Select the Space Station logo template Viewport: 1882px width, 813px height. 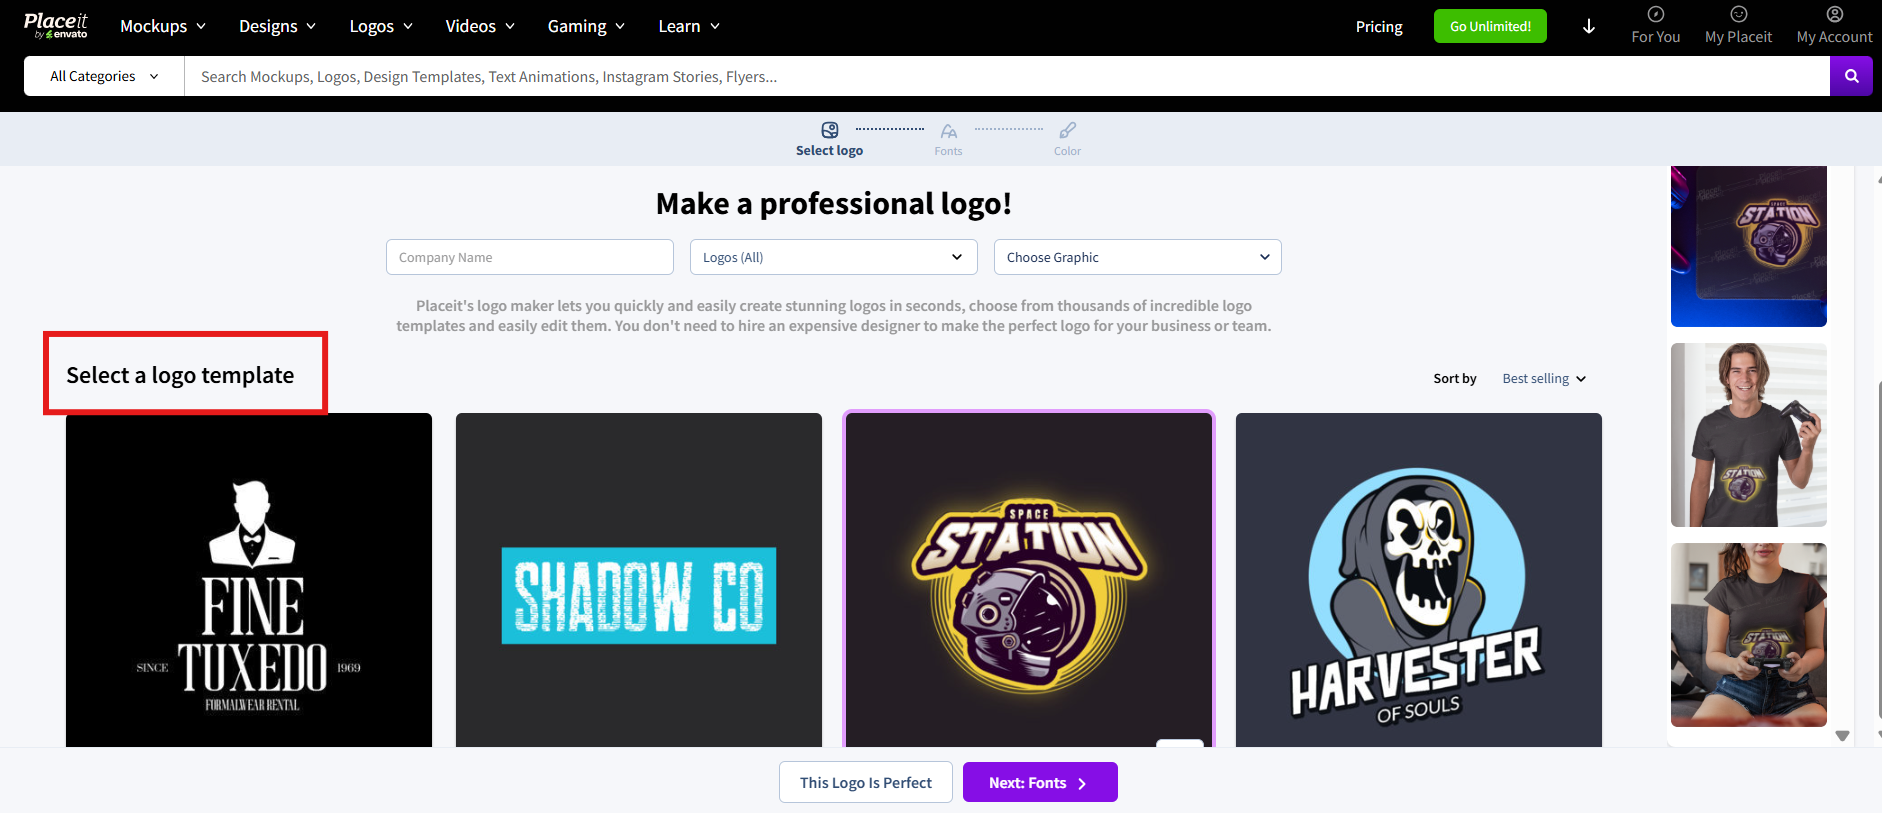click(x=1029, y=580)
